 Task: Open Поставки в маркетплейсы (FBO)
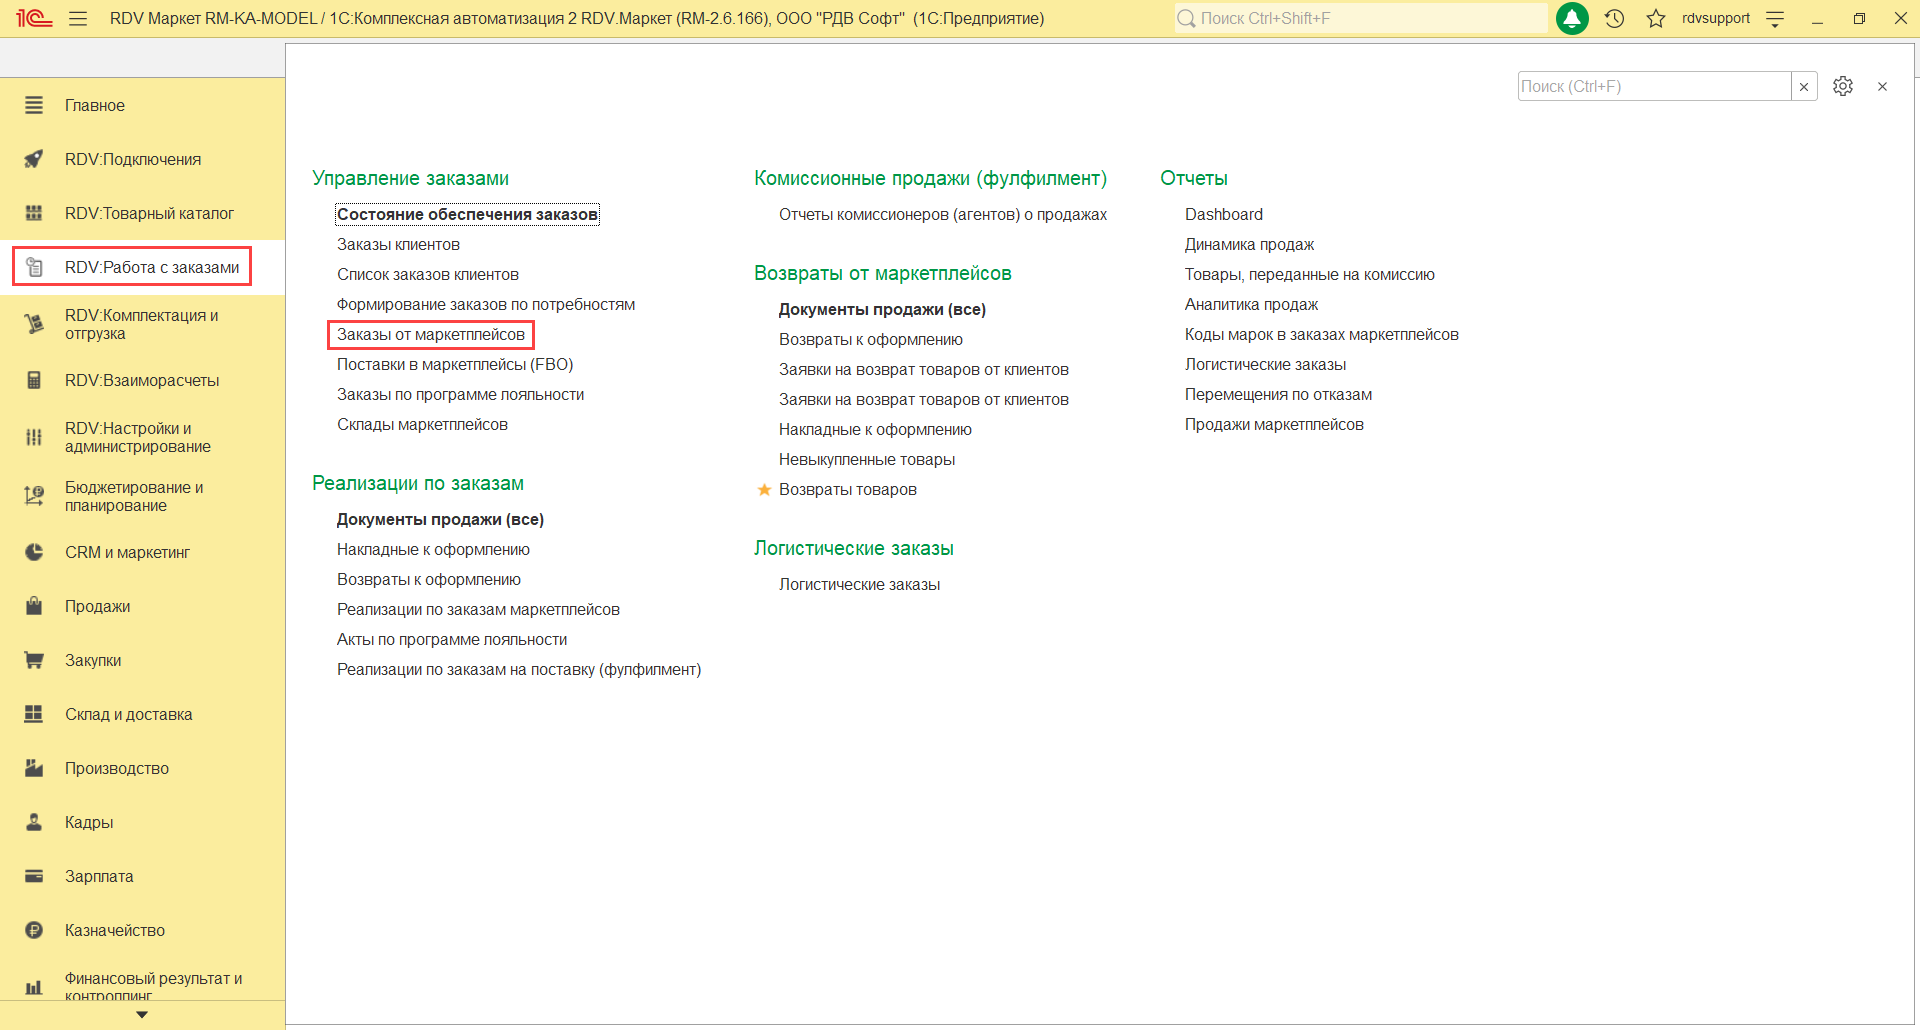[455, 364]
